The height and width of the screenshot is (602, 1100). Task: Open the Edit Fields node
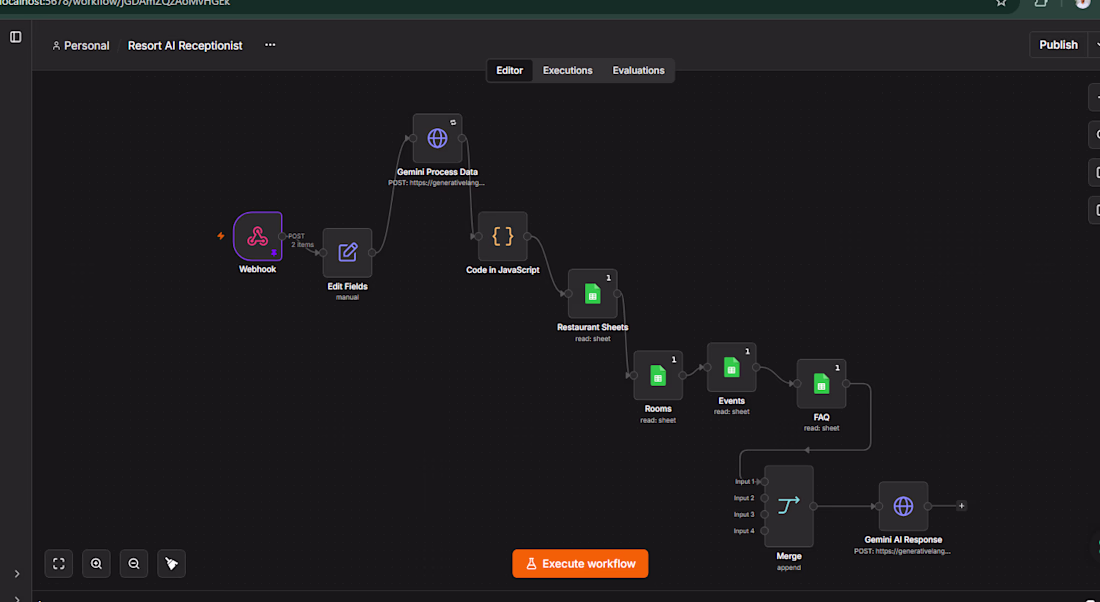point(347,253)
